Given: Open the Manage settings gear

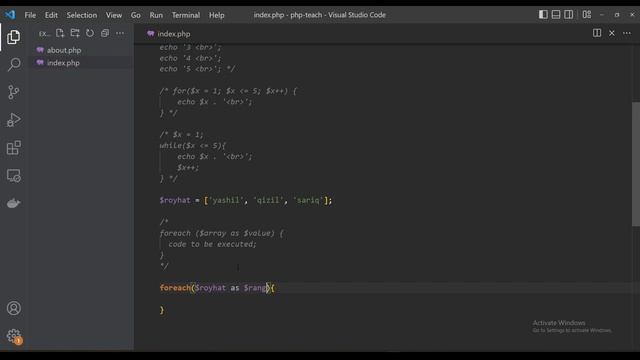Looking at the screenshot, I should [x=13, y=336].
